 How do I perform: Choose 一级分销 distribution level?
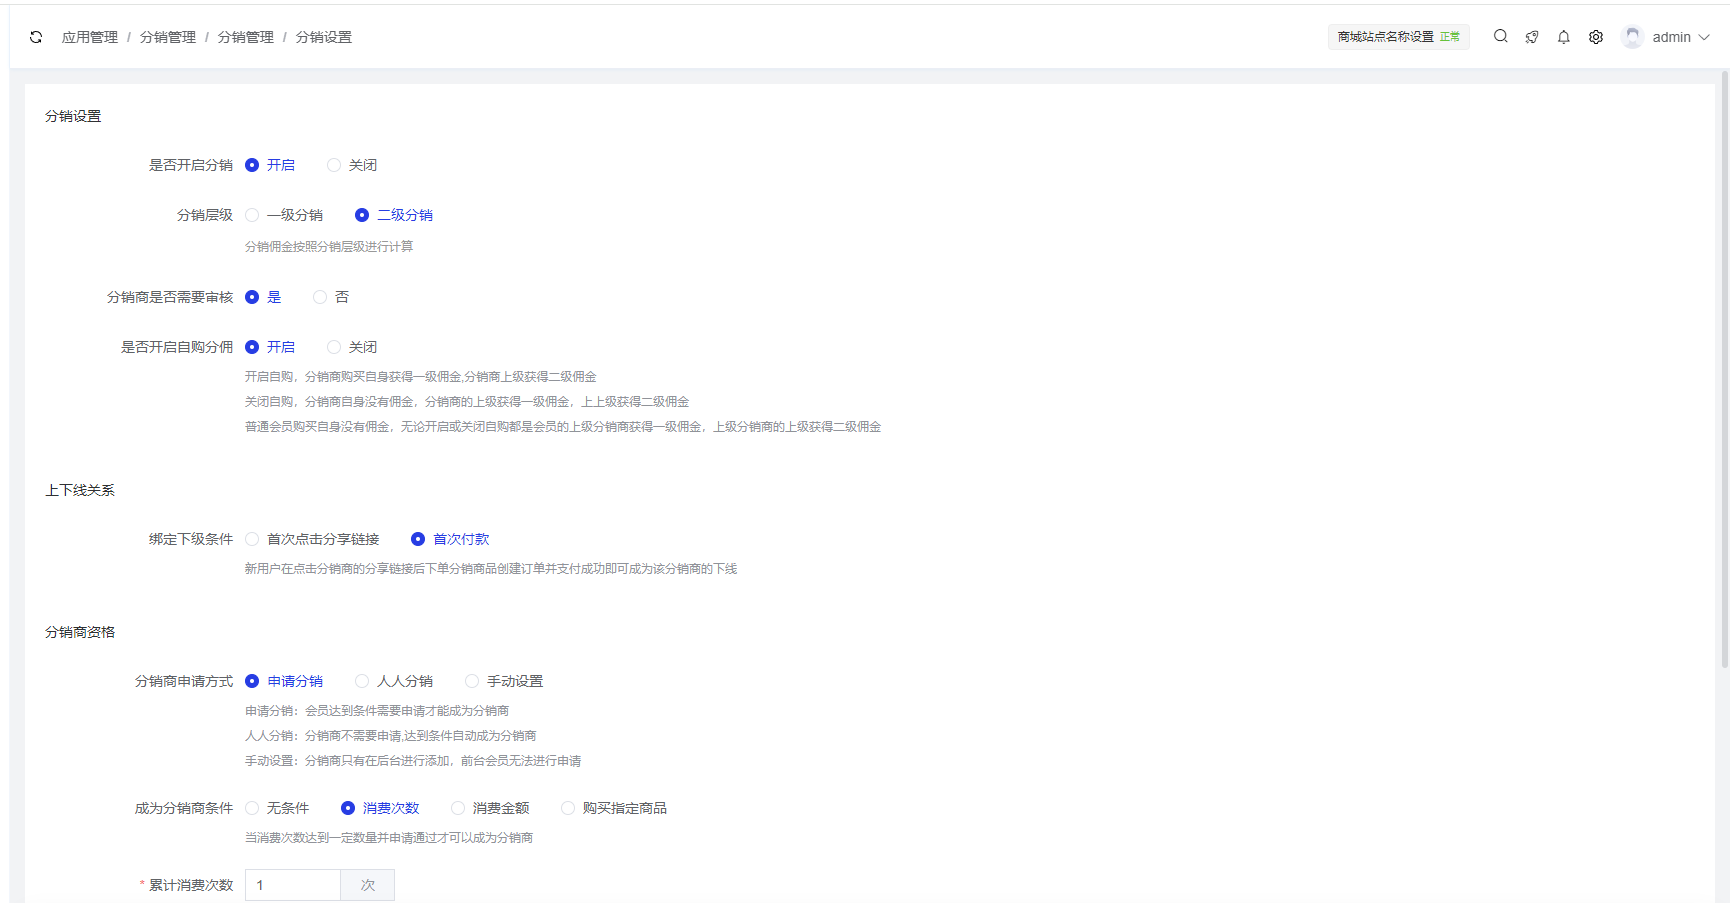[x=284, y=215]
